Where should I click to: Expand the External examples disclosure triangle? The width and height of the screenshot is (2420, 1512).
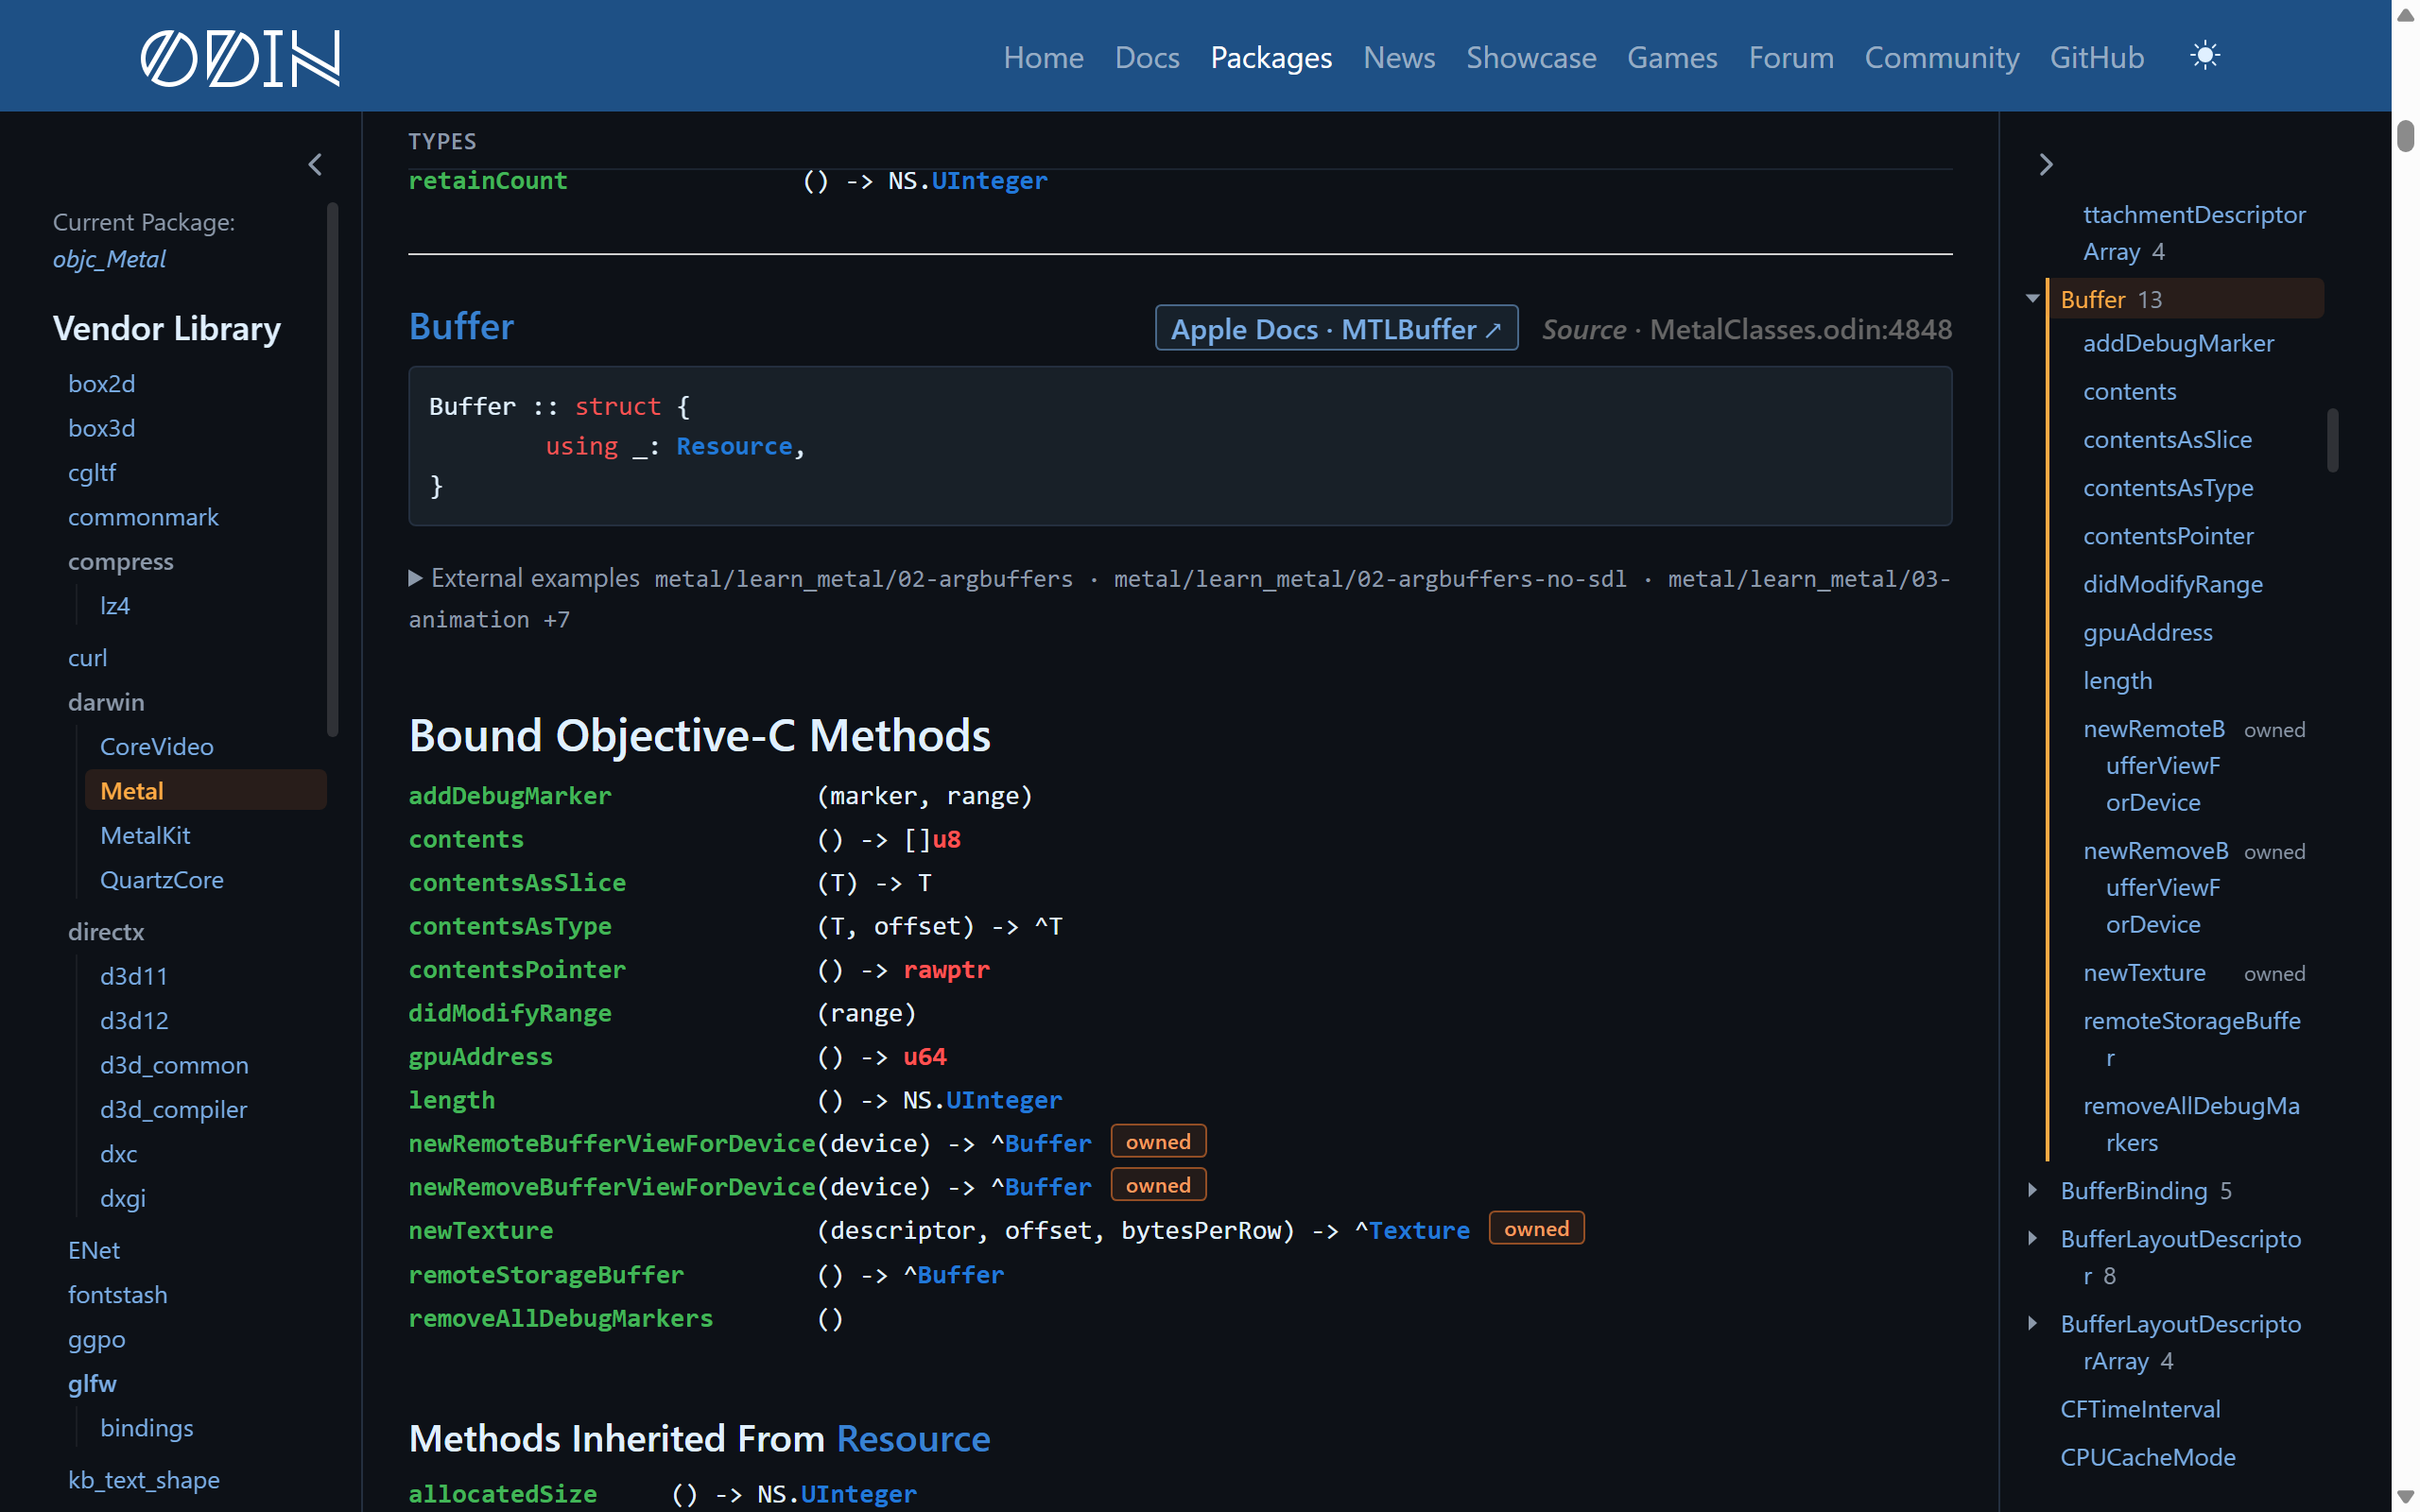[x=415, y=578]
